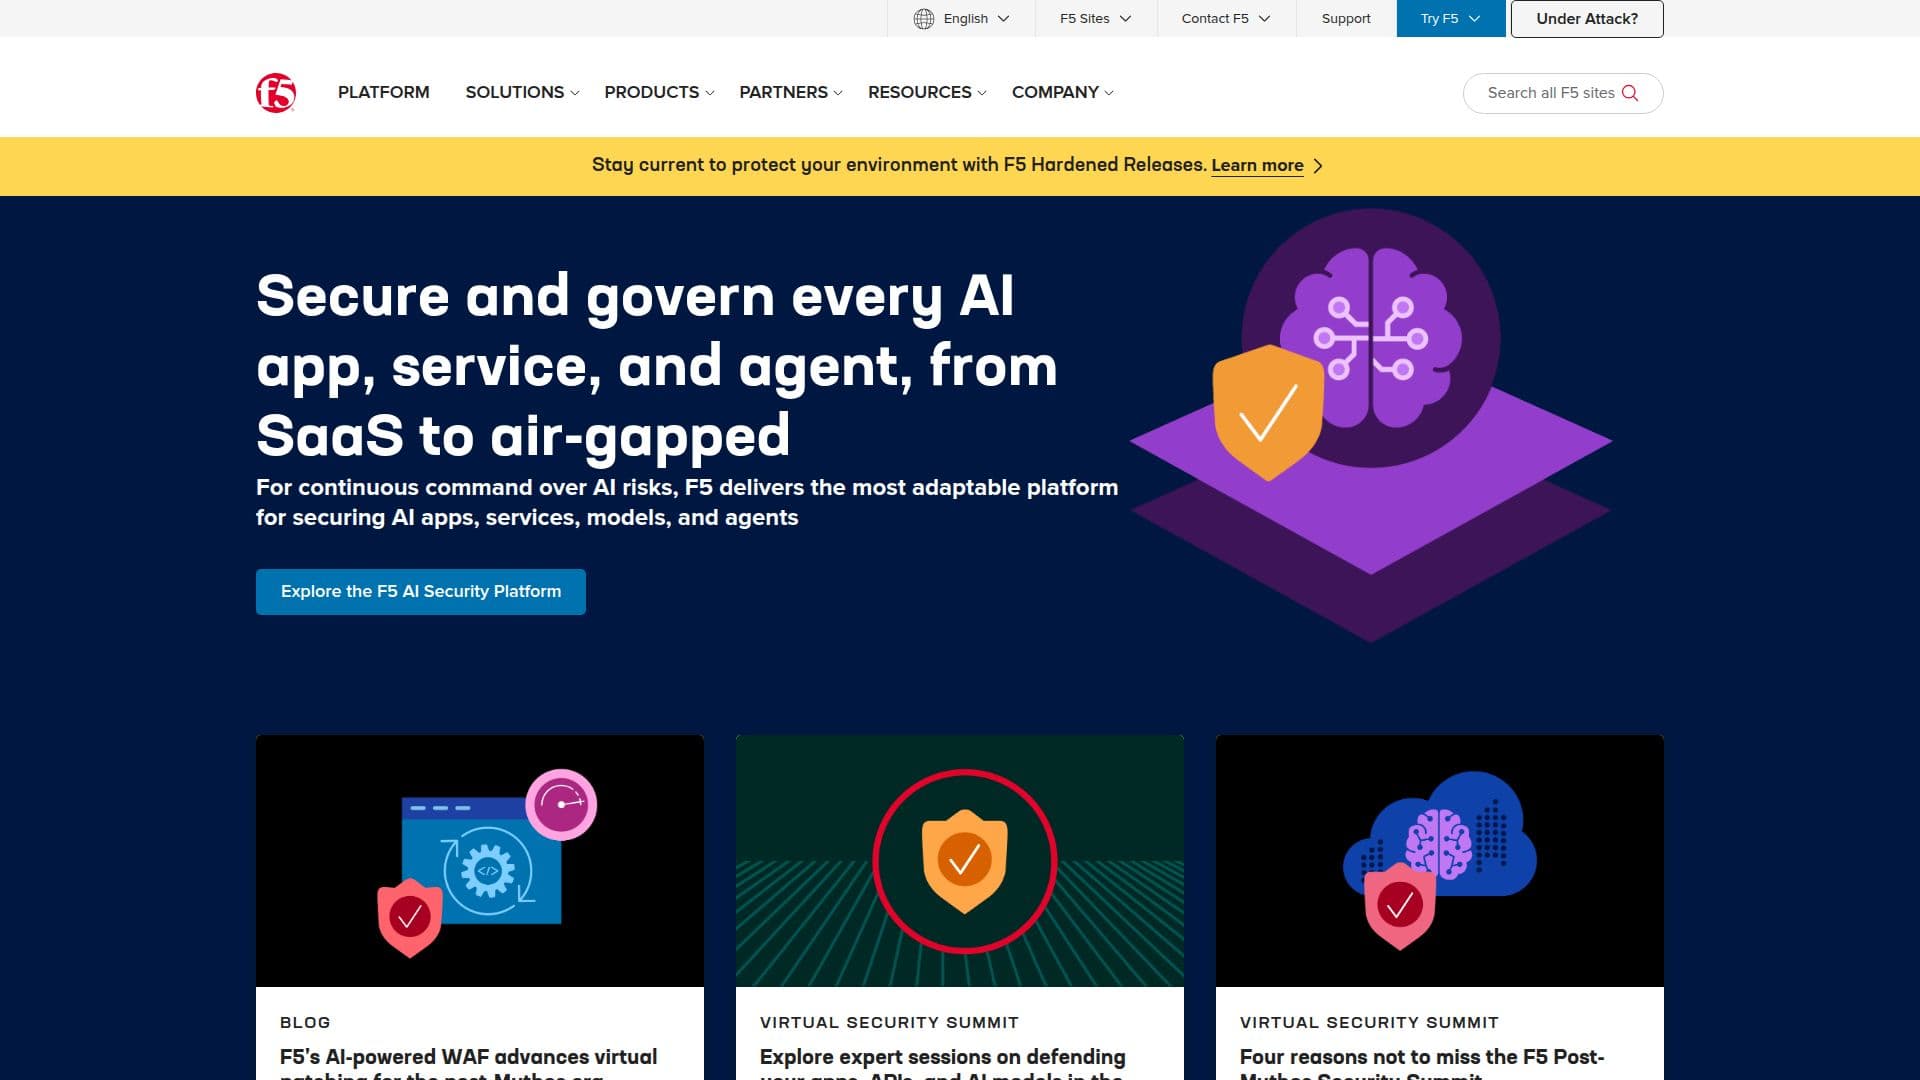The height and width of the screenshot is (1080, 1920).
Task: Click the F5 logo icon
Action: (276, 93)
